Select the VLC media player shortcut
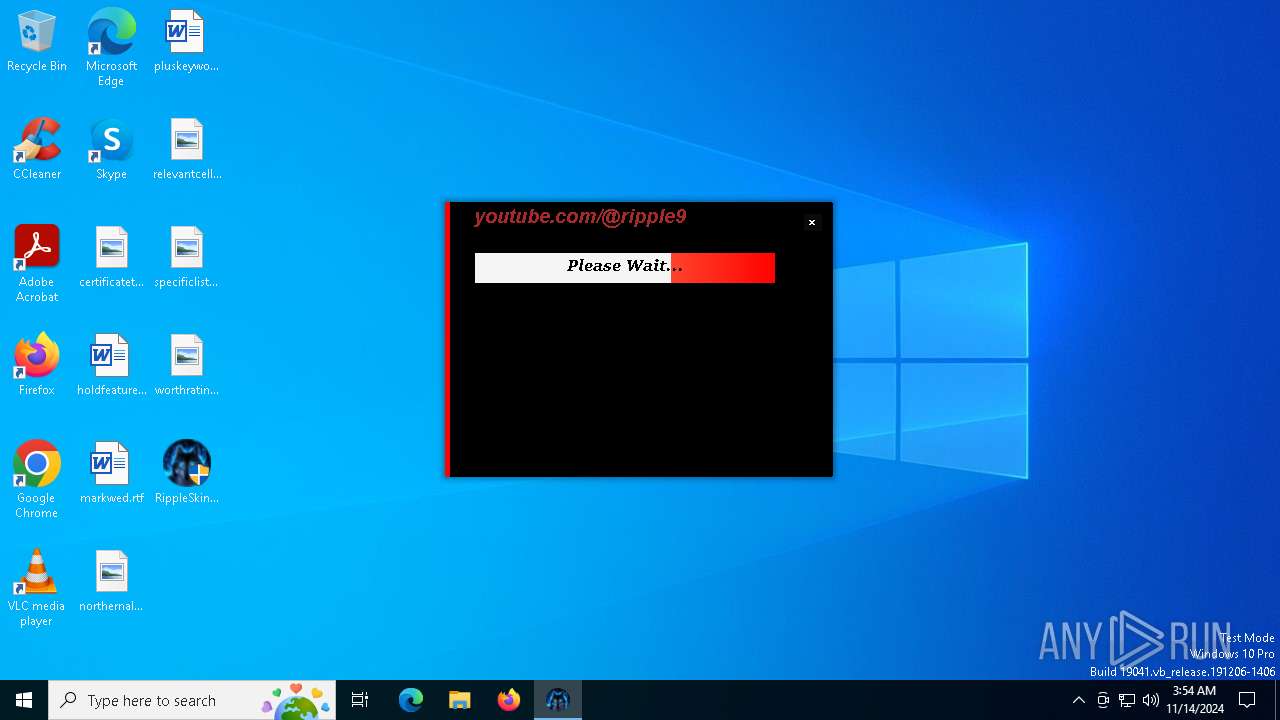Viewport: 1280px width, 720px height. pos(37,588)
